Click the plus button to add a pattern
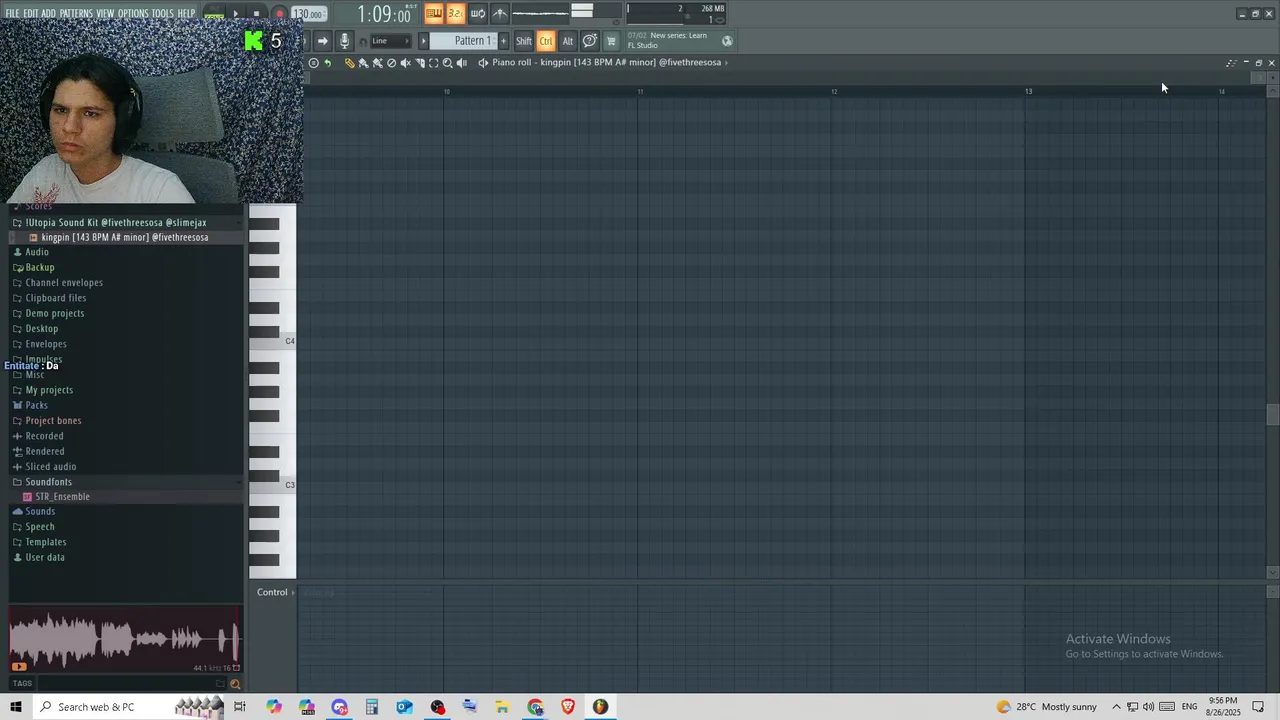 pyautogui.click(x=503, y=41)
